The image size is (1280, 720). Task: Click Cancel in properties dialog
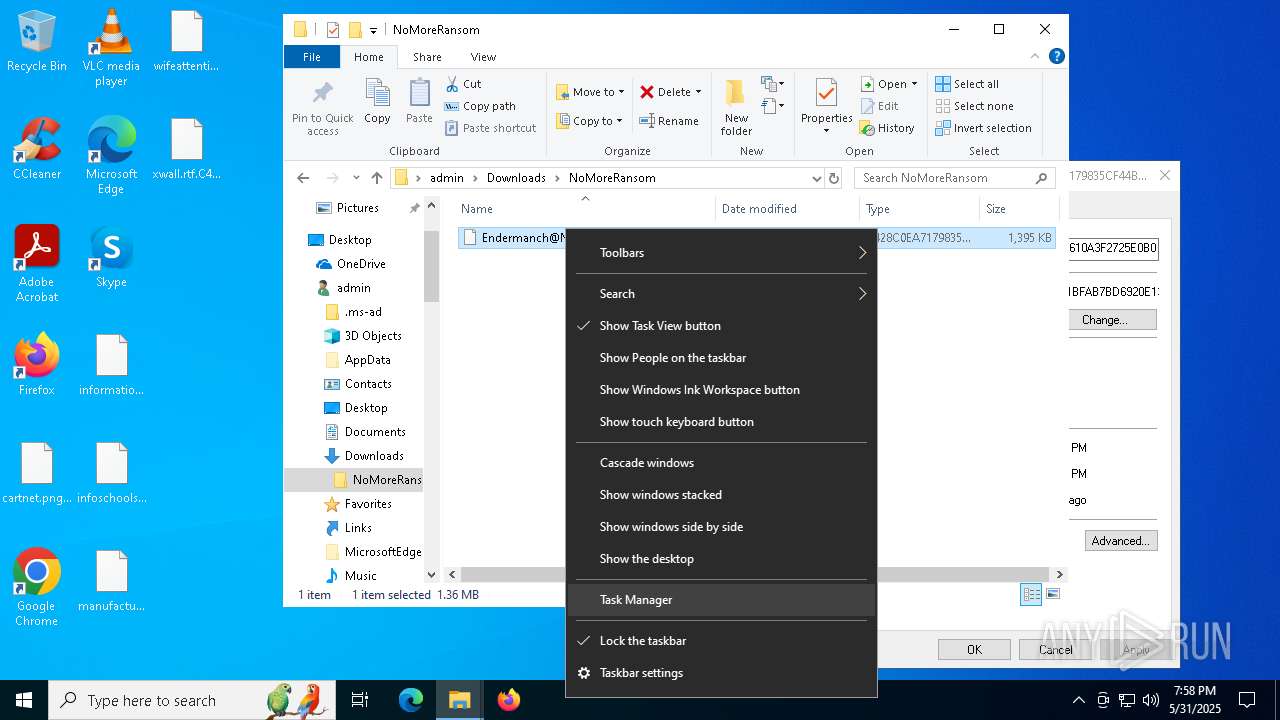coord(1055,650)
